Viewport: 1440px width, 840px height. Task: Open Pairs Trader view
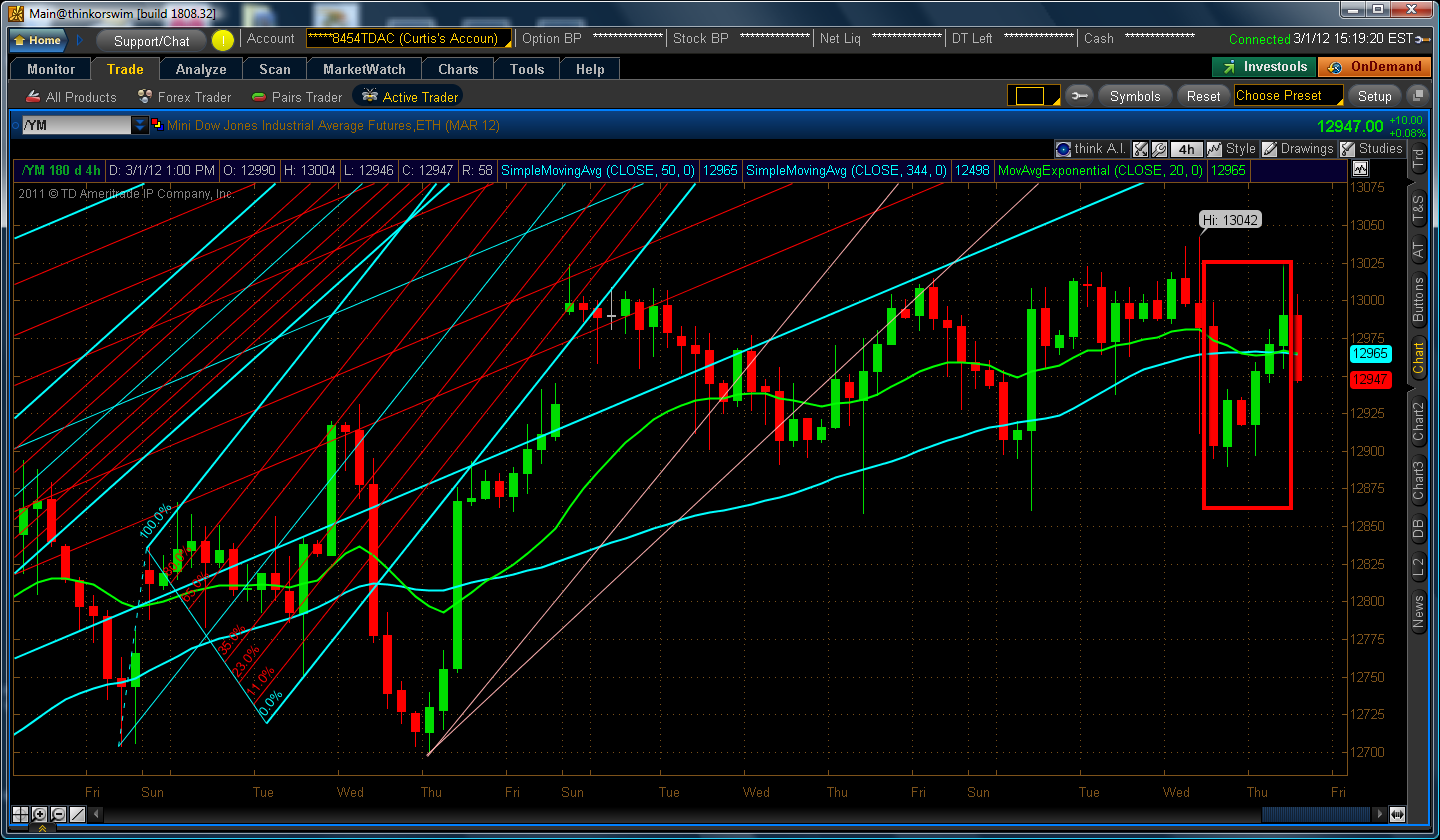[297, 97]
